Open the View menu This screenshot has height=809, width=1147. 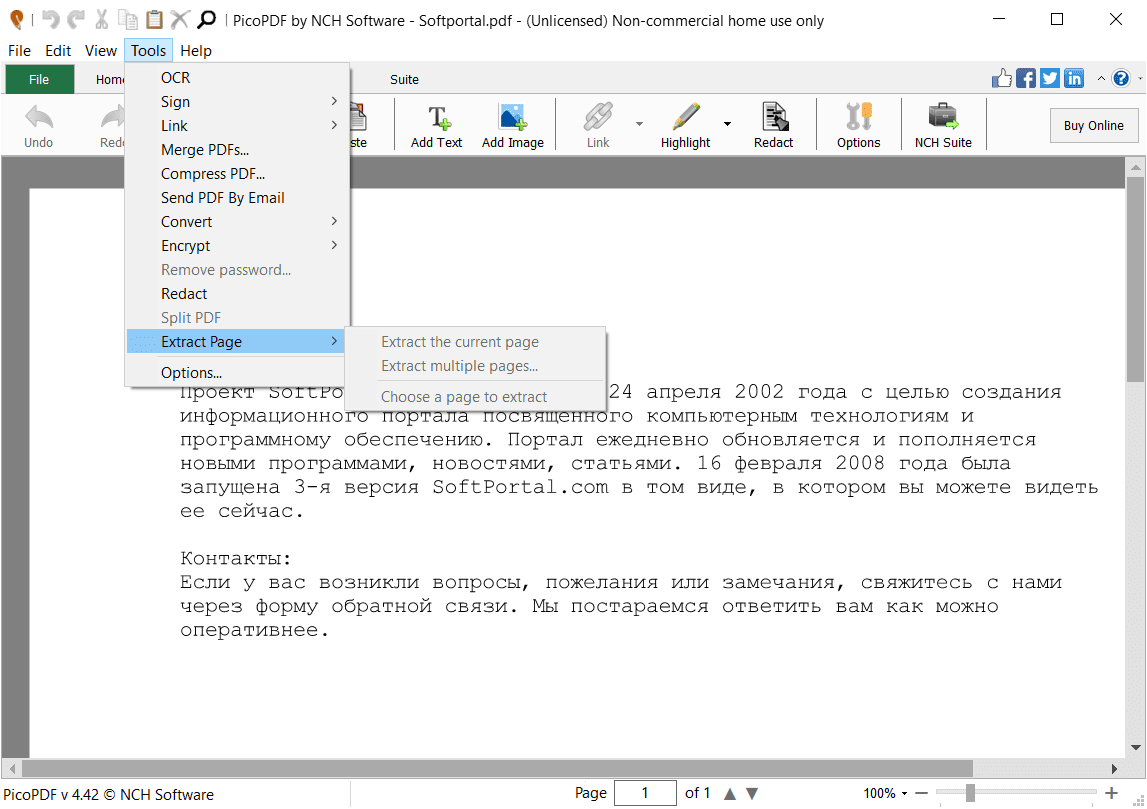point(100,50)
